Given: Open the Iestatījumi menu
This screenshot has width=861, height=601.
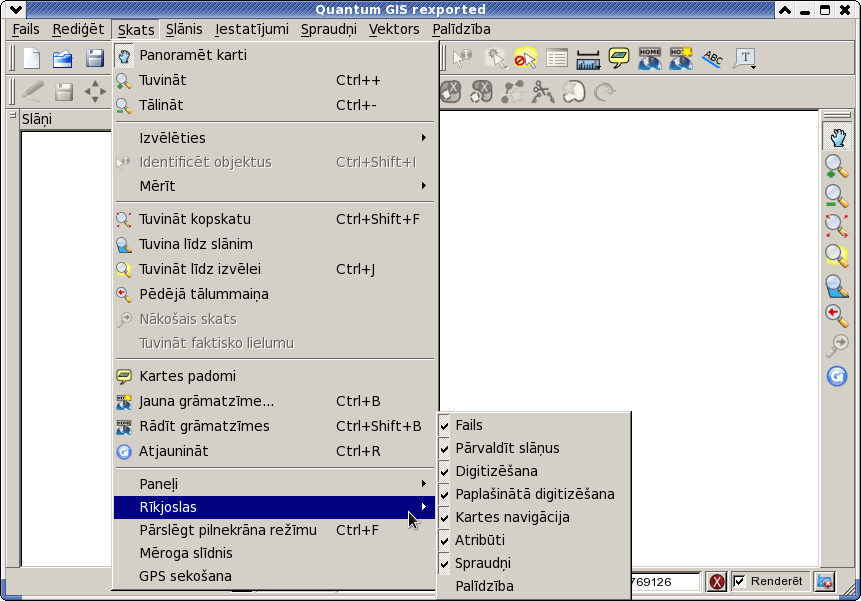Looking at the screenshot, I should [x=251, y=29].
